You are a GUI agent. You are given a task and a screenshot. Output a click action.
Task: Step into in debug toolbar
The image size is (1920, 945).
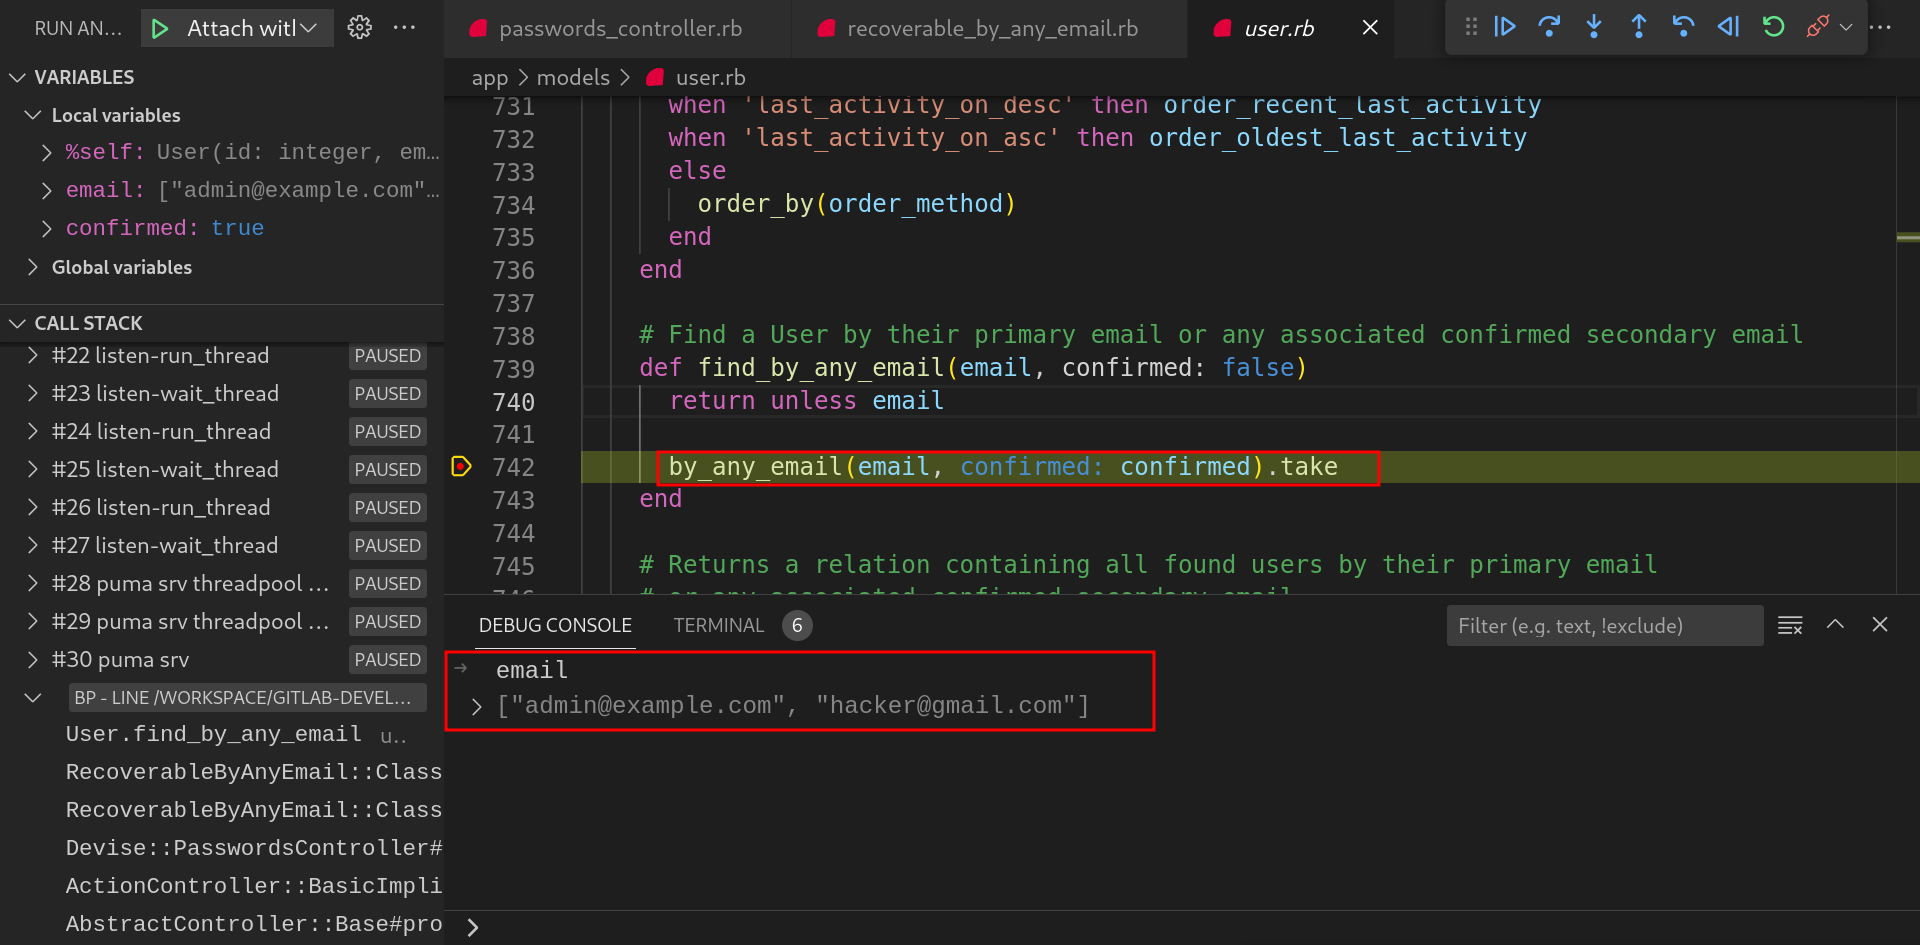coord(1594,27)
